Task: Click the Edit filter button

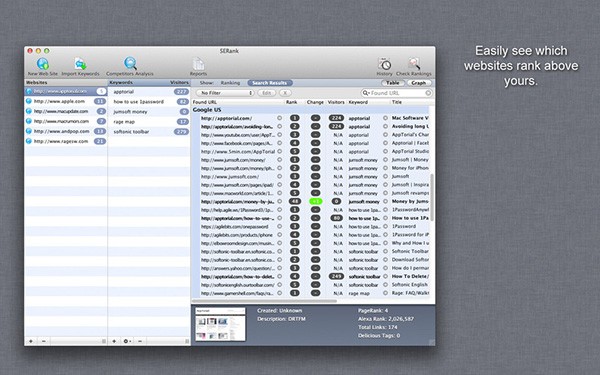Action: (267, 93)
